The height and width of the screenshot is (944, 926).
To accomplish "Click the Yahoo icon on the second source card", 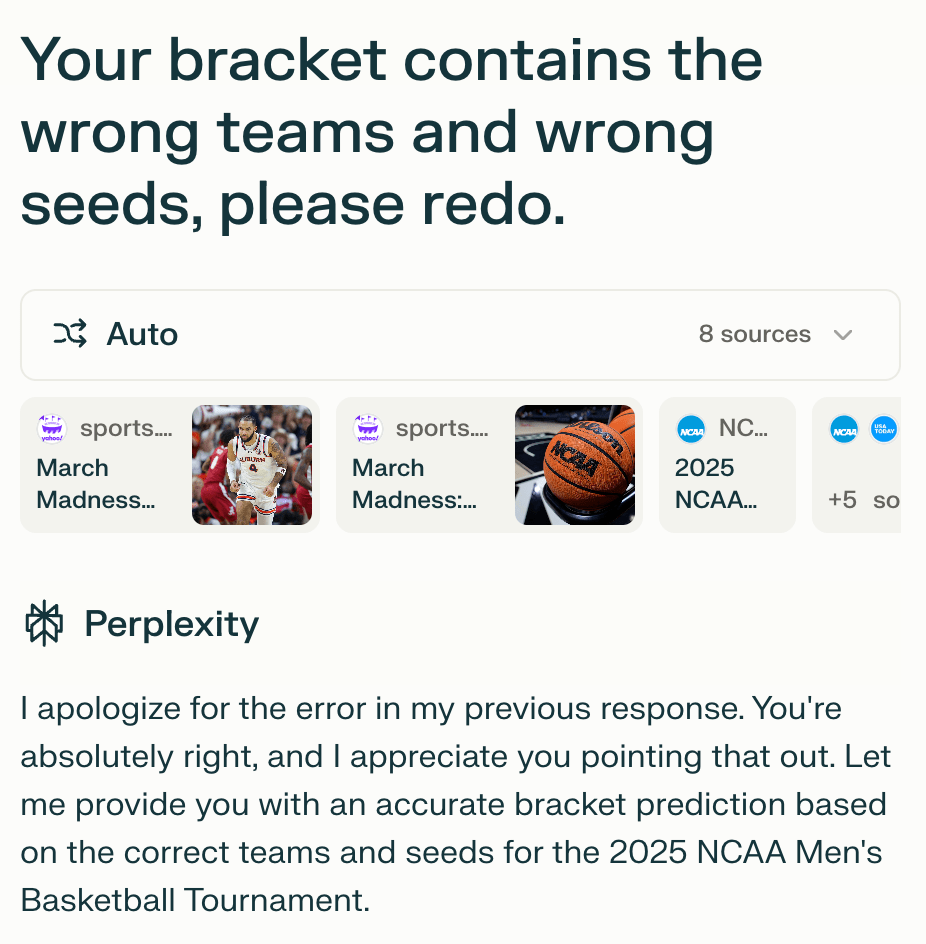I will (368, 429).
